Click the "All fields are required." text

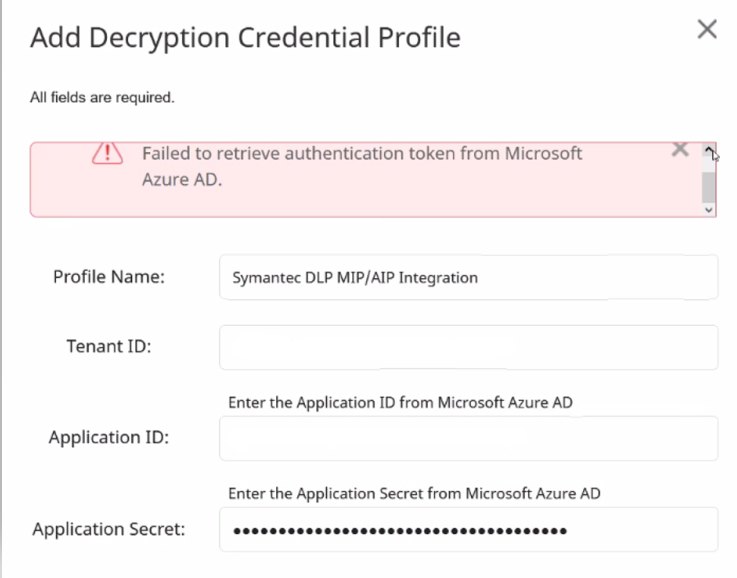click(x=102, y=97)
